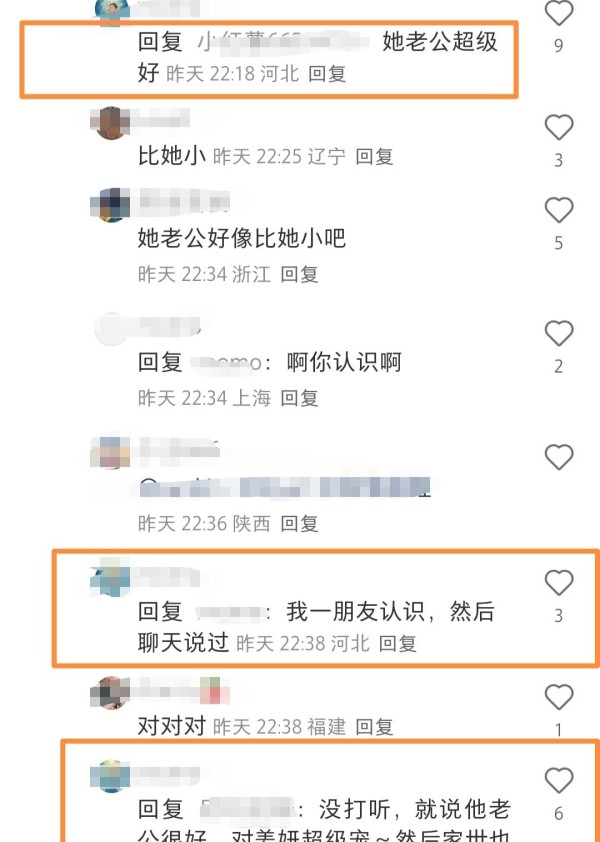This screenshot has height=842, width=600.
Task: Reply to 我一朋友认识 comment at 22:38
Action: [x=398, y=643]
